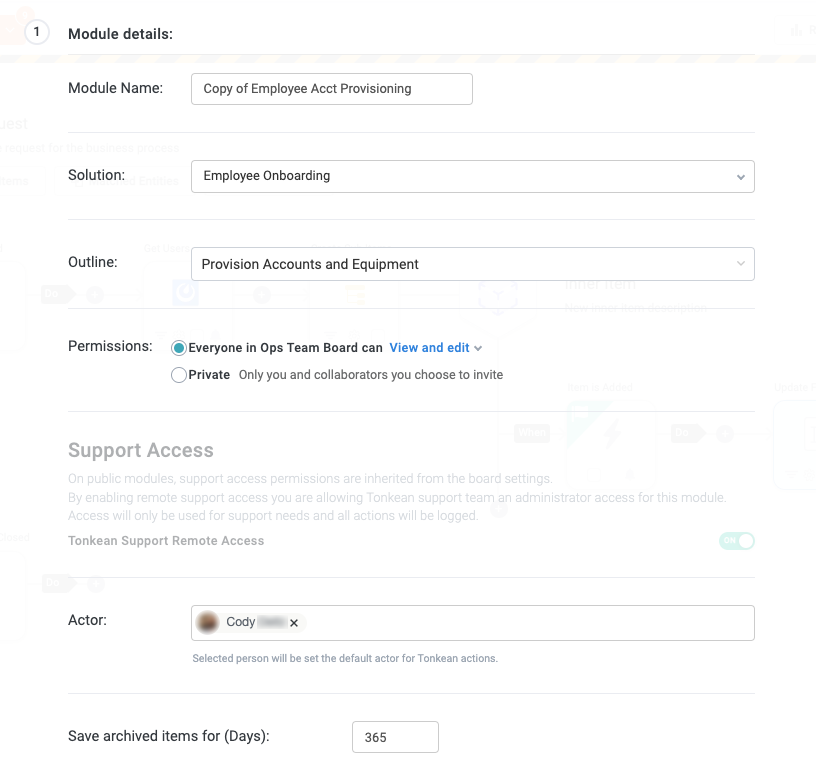
Task: Click the Tonkean Support Remote Access label
Action: (166, 541)
